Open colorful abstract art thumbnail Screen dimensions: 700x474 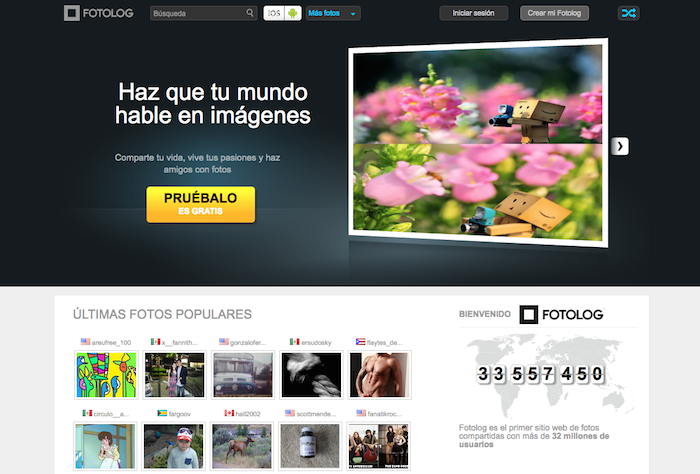106,375
